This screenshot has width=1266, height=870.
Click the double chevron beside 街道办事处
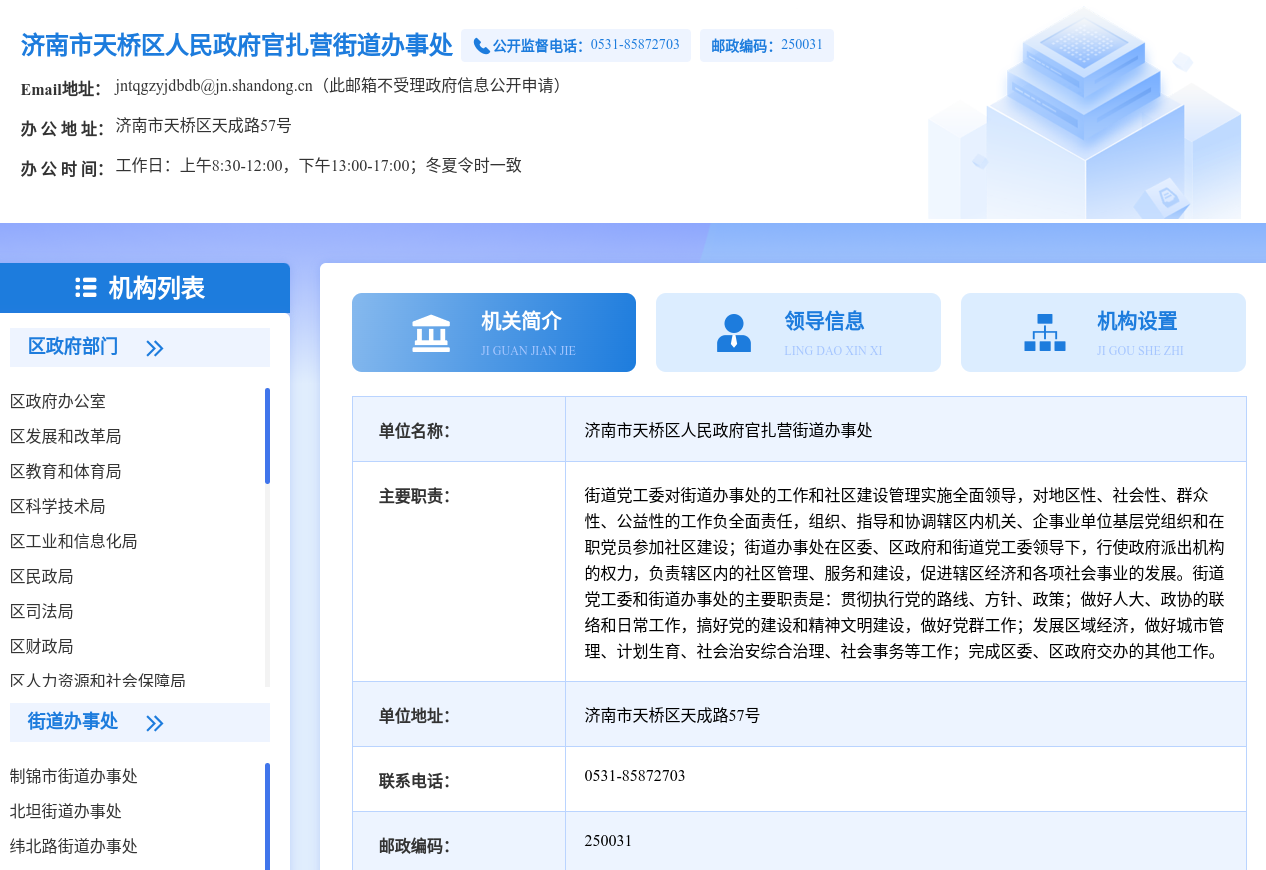click(154, 723)
